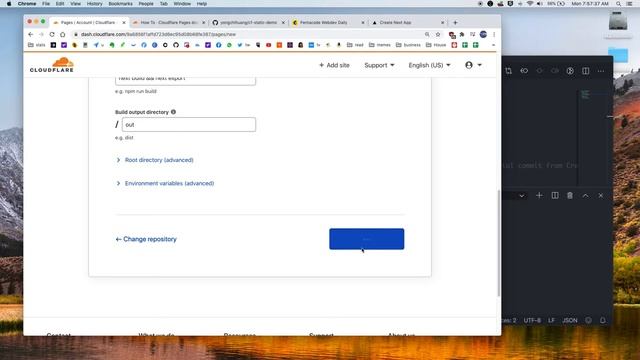Click the Build output directory info icon
640x360 pixels.
[173, 112]
